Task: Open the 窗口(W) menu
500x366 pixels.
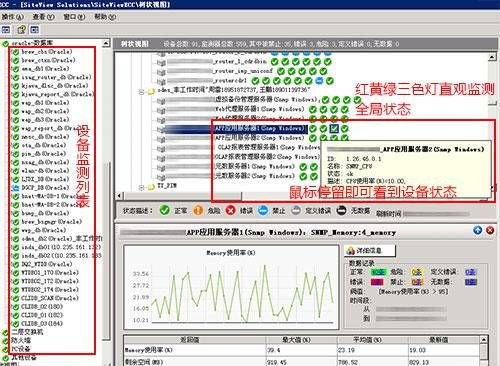Action: [74, 16]
